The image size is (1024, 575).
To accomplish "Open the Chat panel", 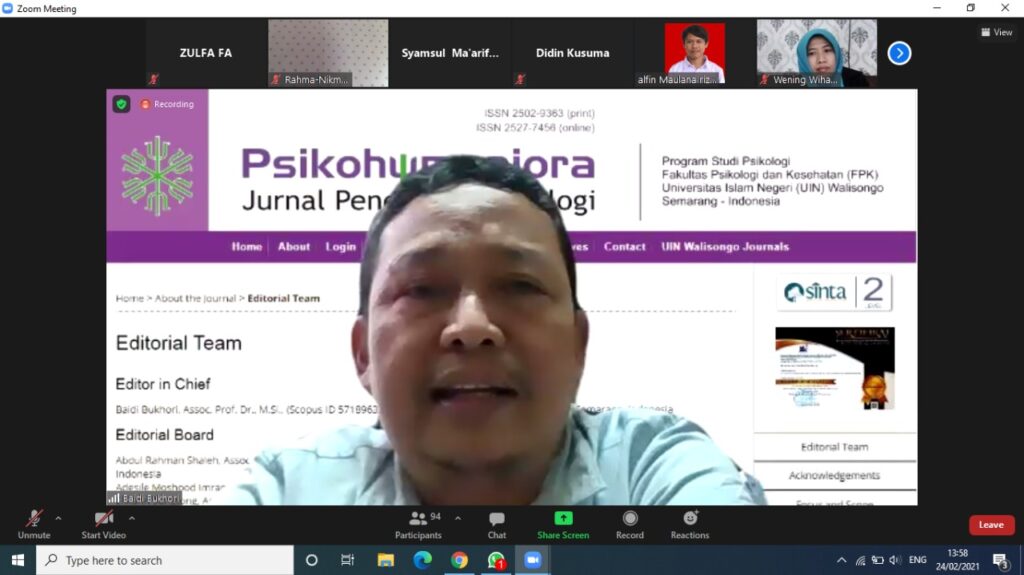I will pyautogui.click(x=496, y=525).
